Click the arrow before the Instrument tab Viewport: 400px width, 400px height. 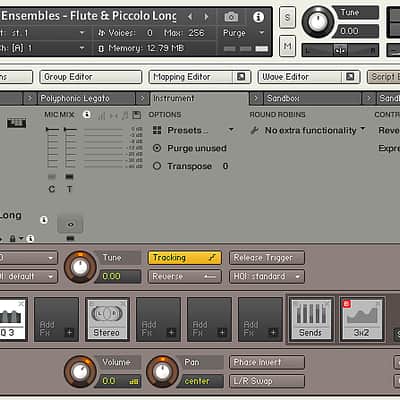(142, 98)
